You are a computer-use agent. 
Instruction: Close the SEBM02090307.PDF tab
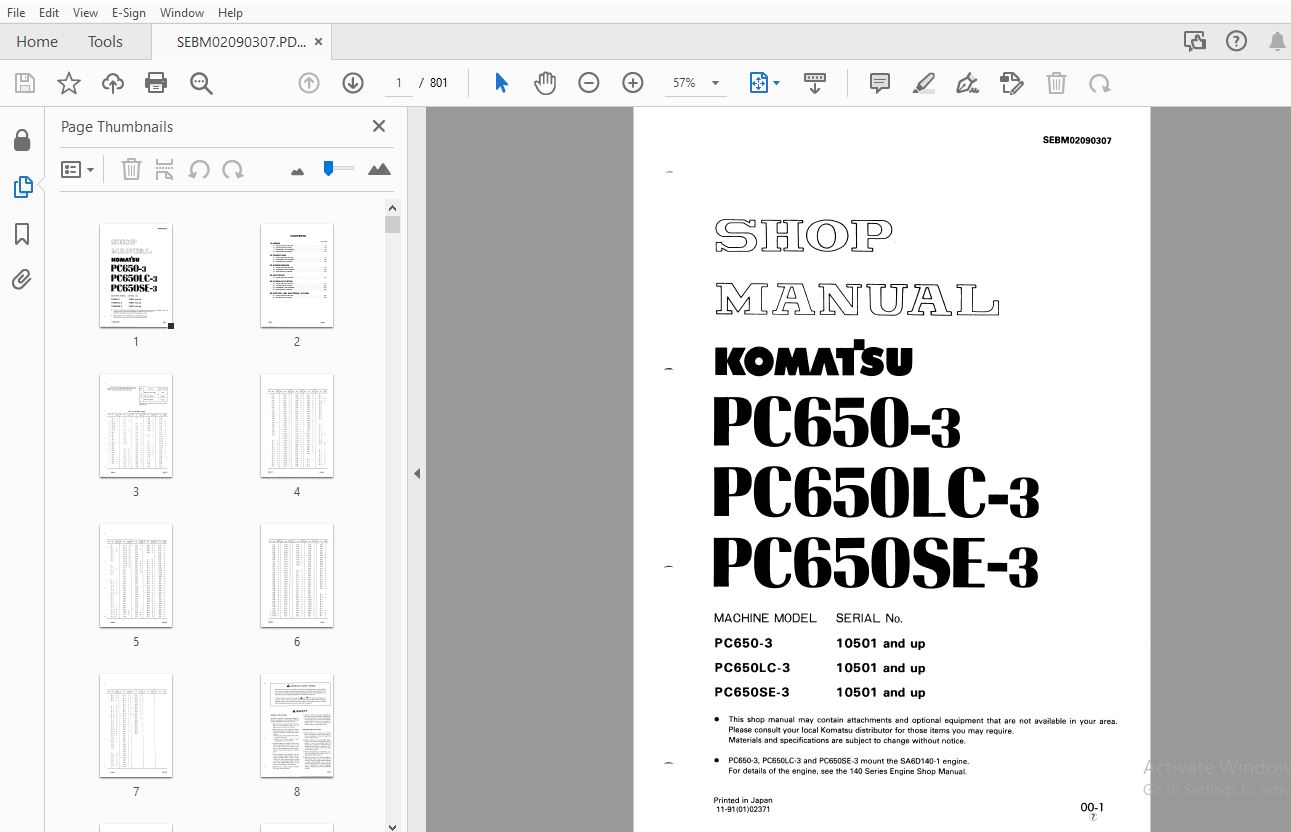(318, 42)
